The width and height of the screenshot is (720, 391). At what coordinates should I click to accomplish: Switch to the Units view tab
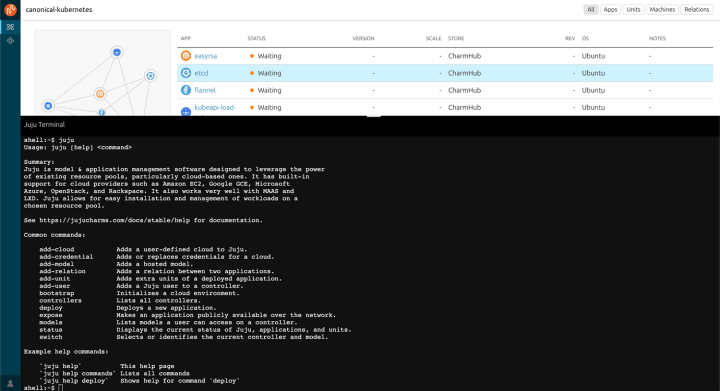click(x=633, y=9)
